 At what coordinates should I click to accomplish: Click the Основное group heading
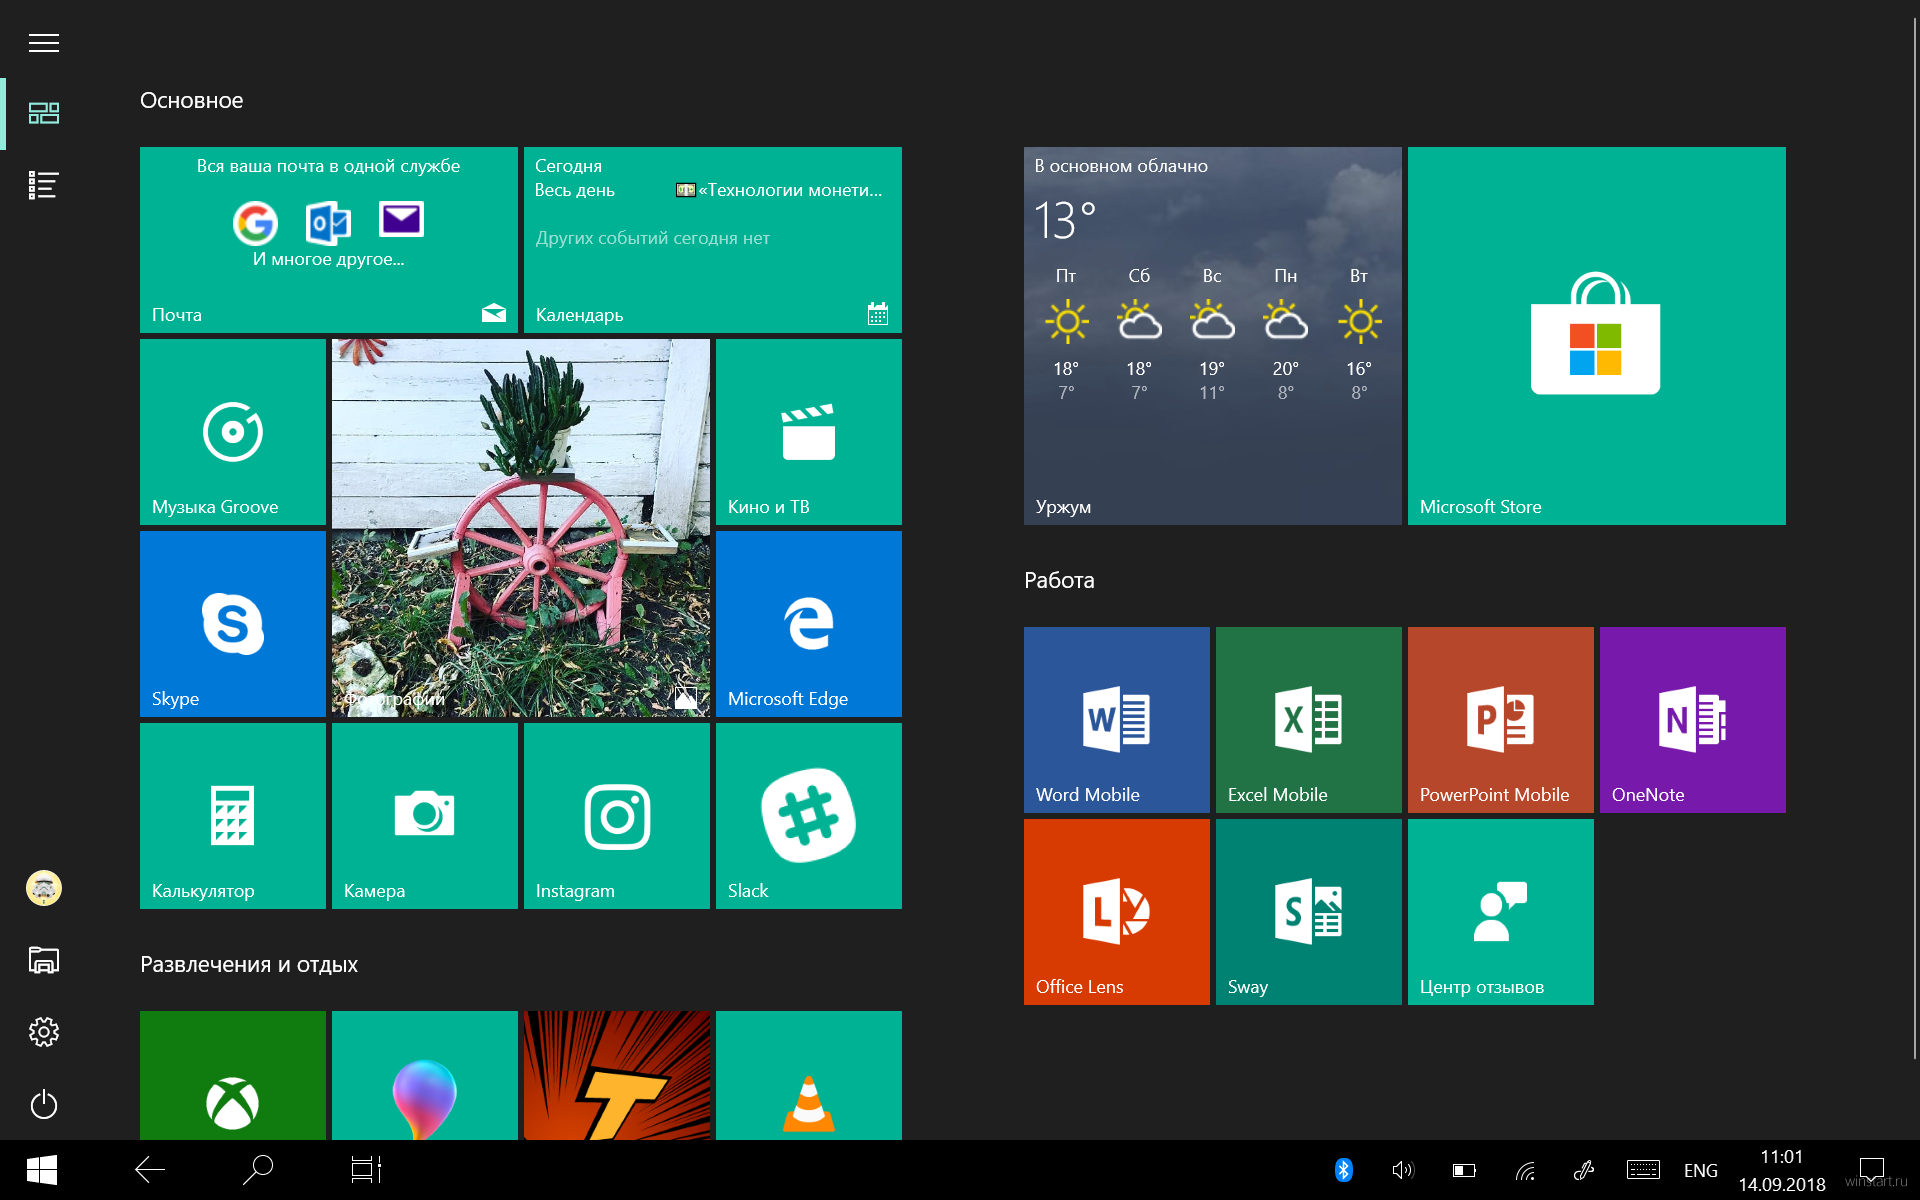point(192,101)
